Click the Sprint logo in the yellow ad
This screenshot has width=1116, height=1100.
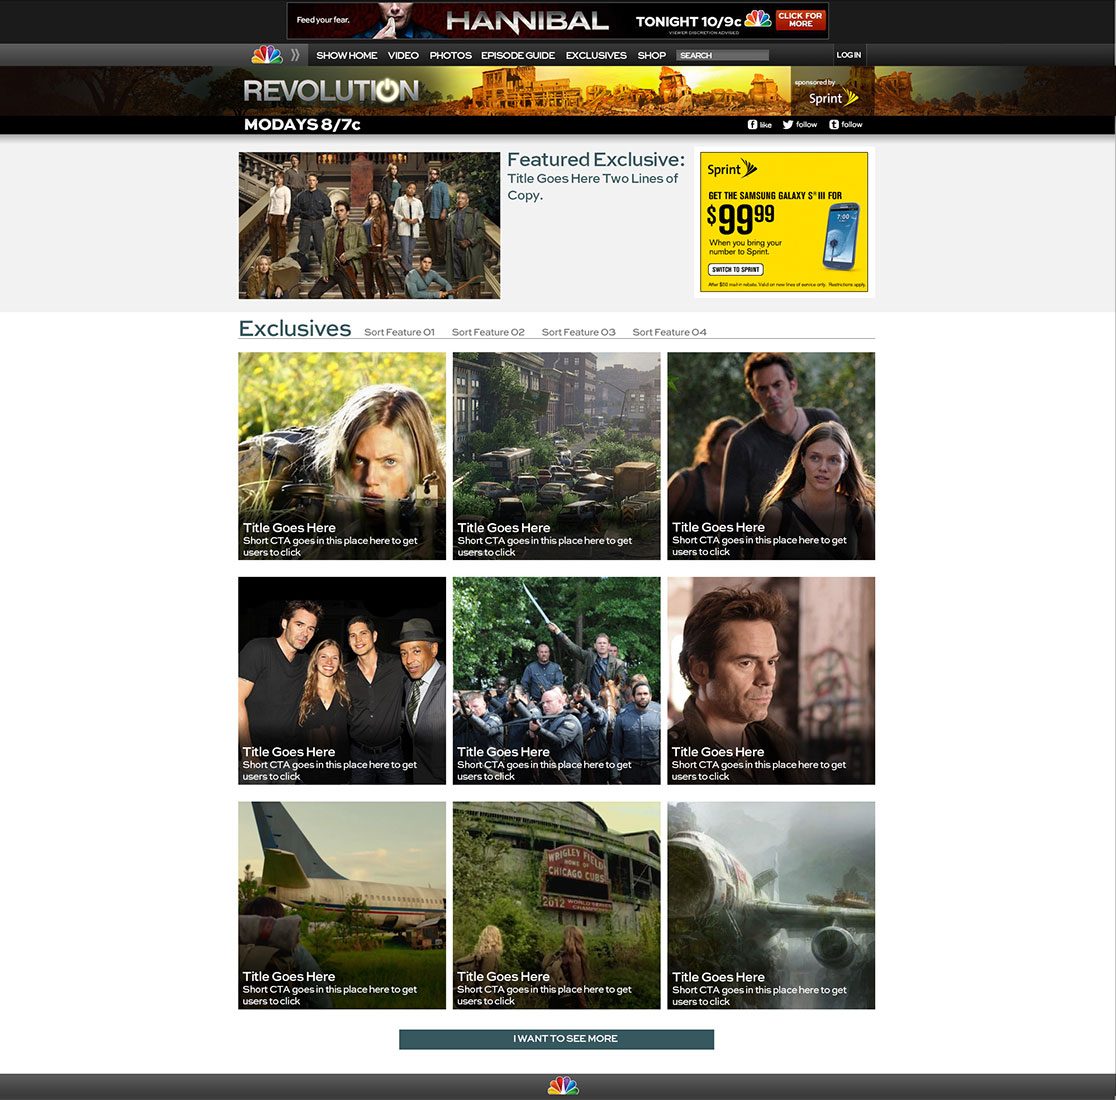click(x=732, y=169)
